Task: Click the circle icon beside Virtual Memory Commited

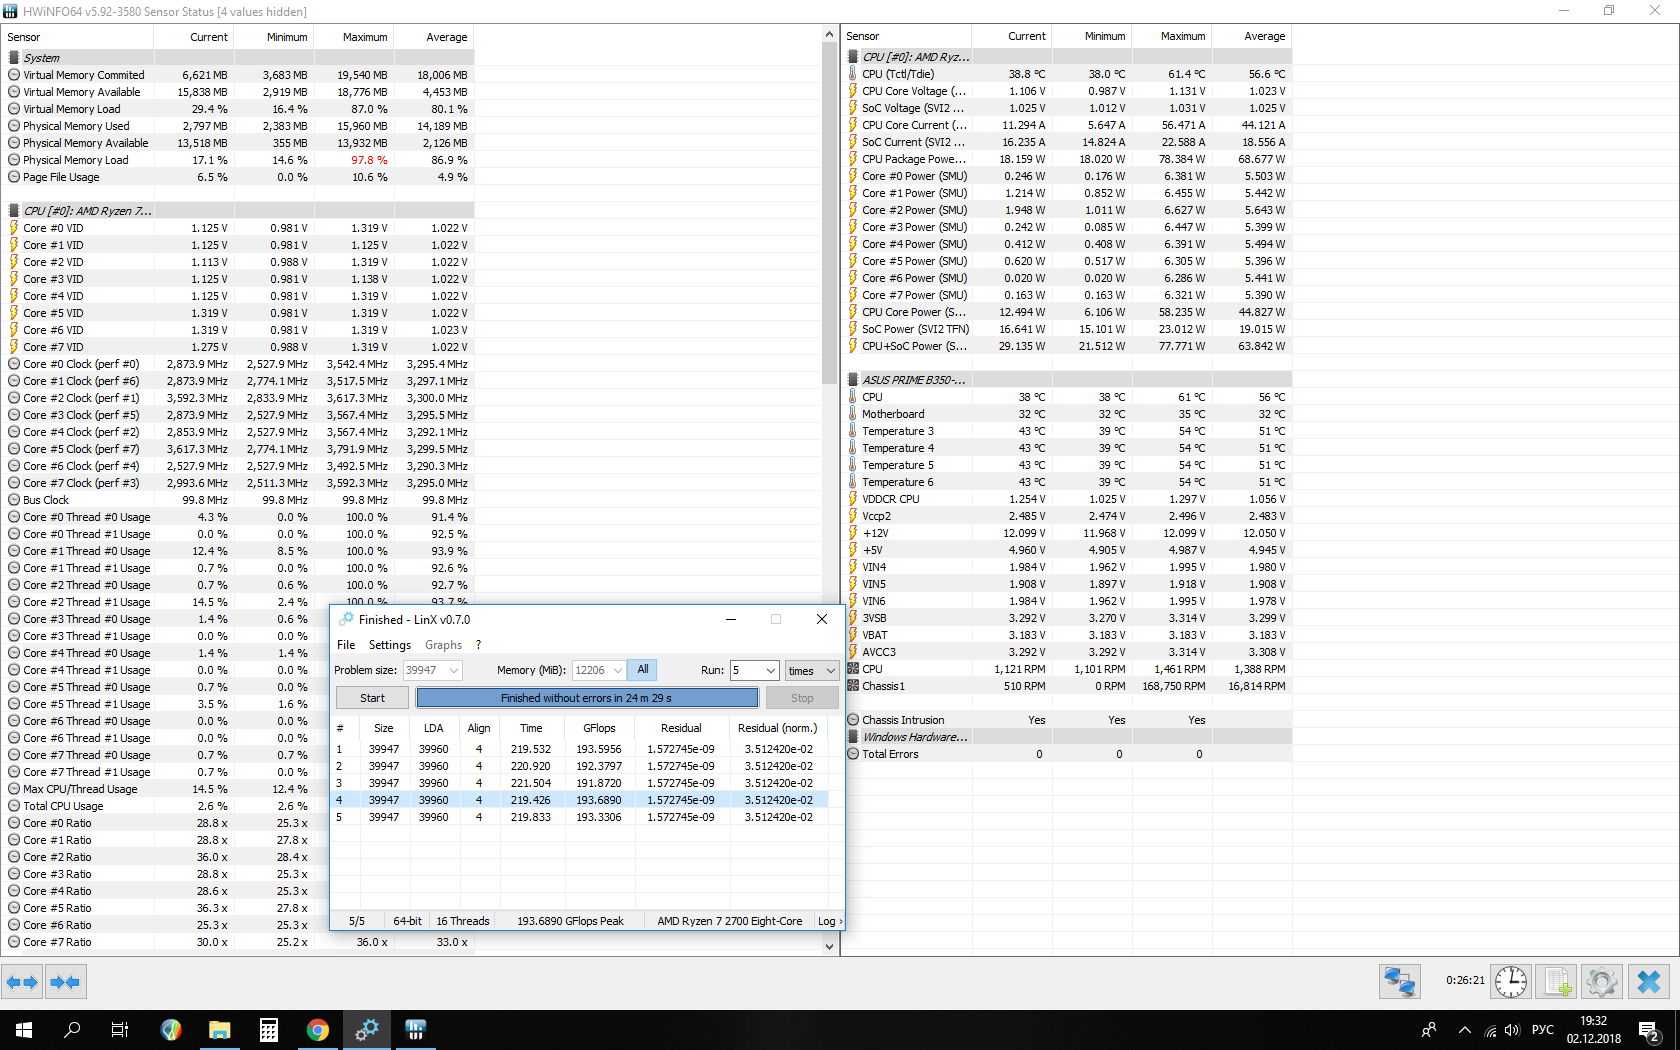Action: (x=14, y=75)
